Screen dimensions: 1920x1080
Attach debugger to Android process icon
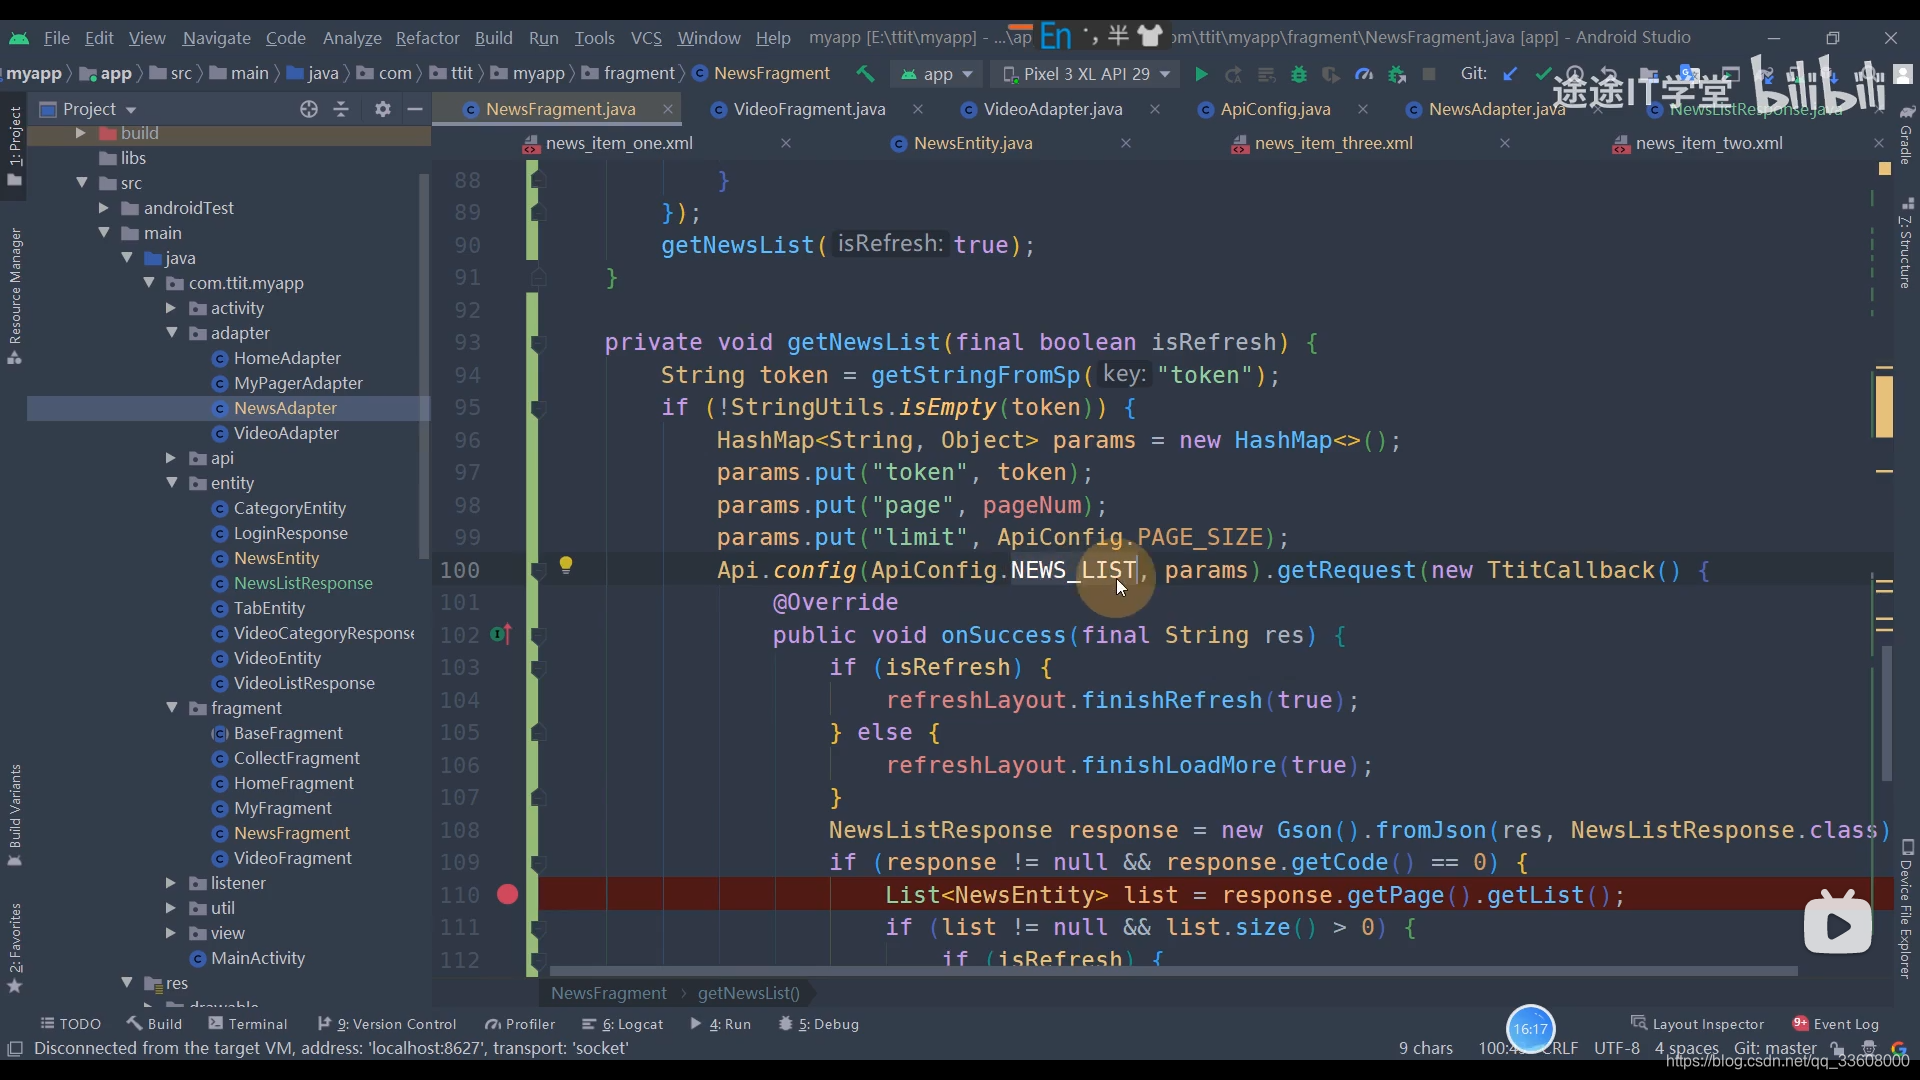pyautogui.click(x=1397, y=74)
